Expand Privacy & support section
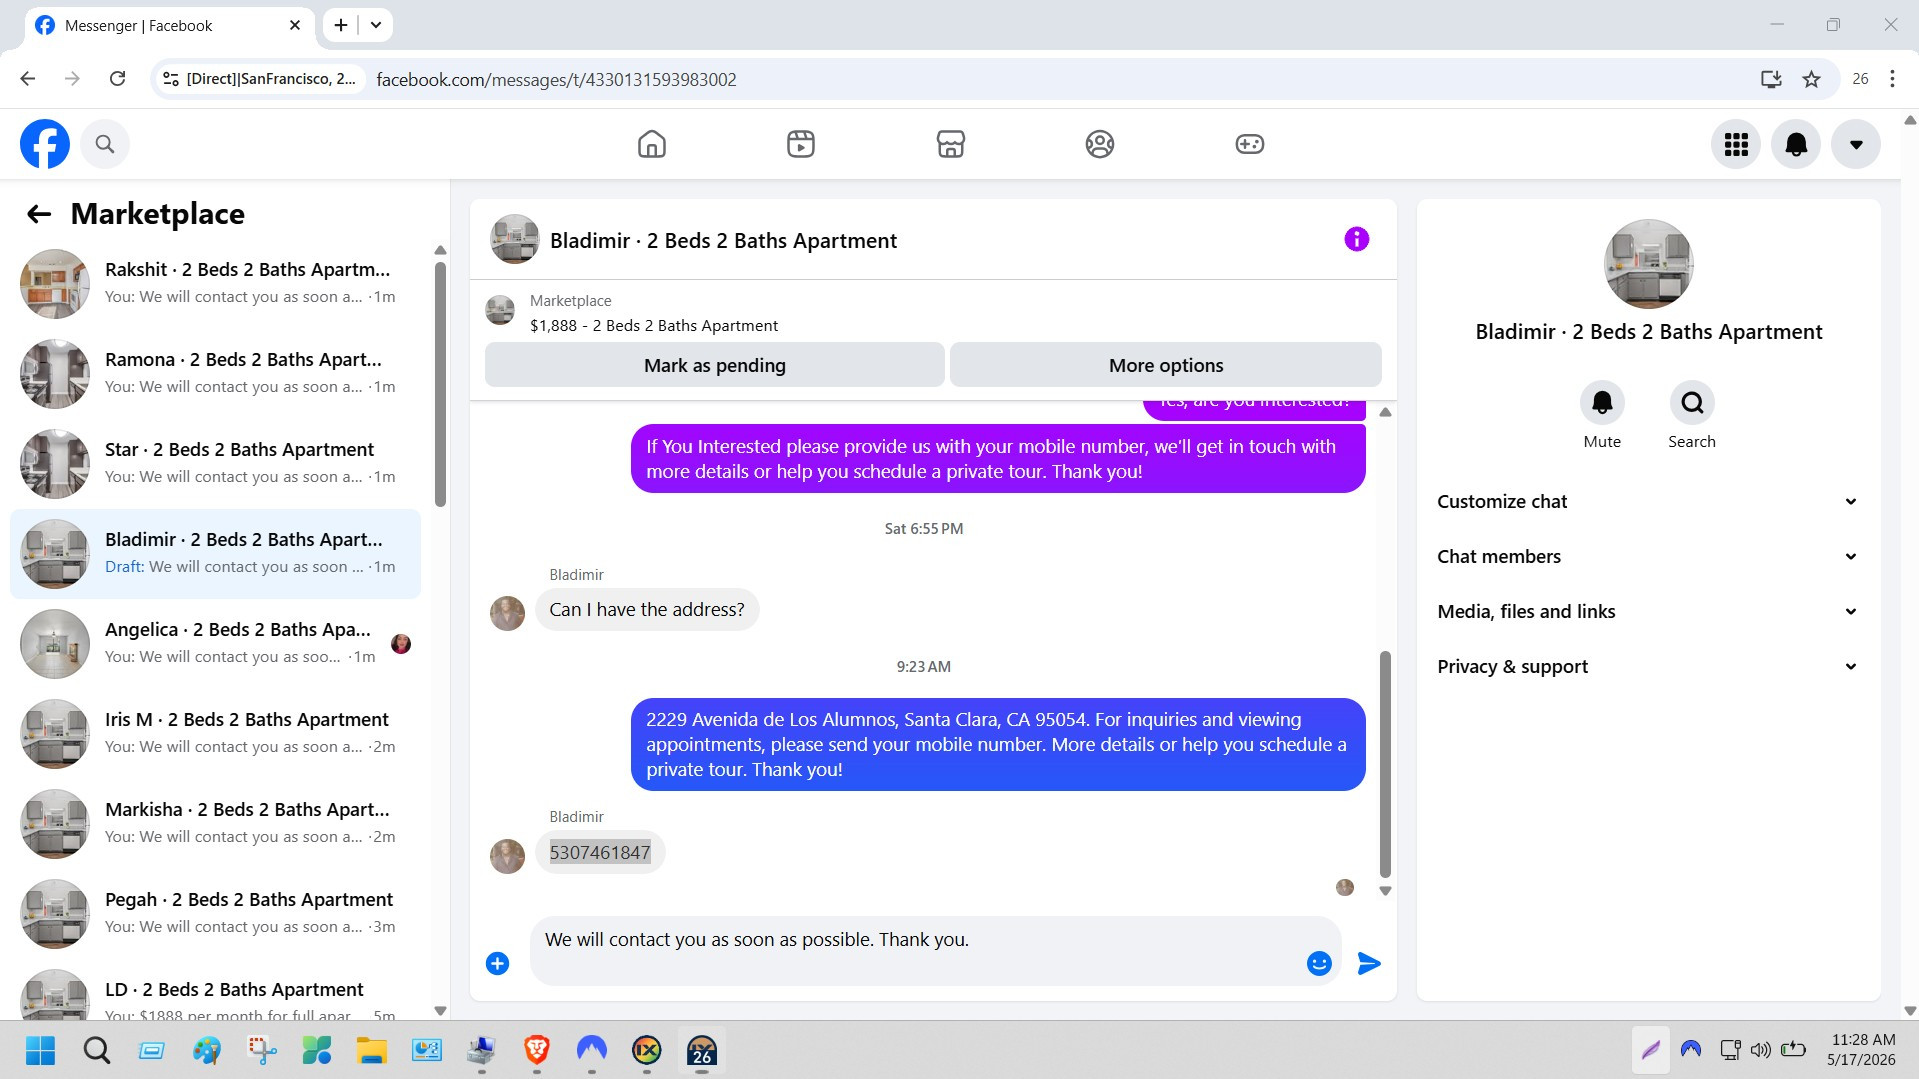 click(1648, 667)
